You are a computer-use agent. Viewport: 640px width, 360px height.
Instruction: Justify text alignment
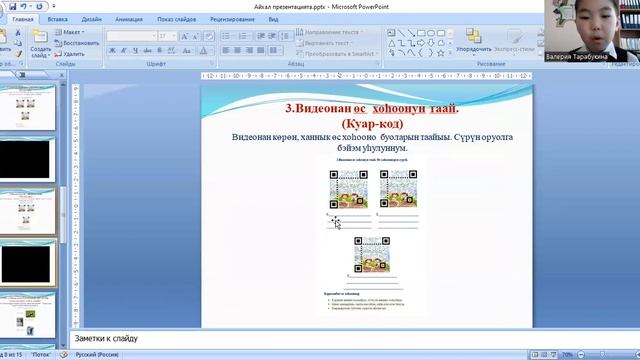(x=260, y=51)
